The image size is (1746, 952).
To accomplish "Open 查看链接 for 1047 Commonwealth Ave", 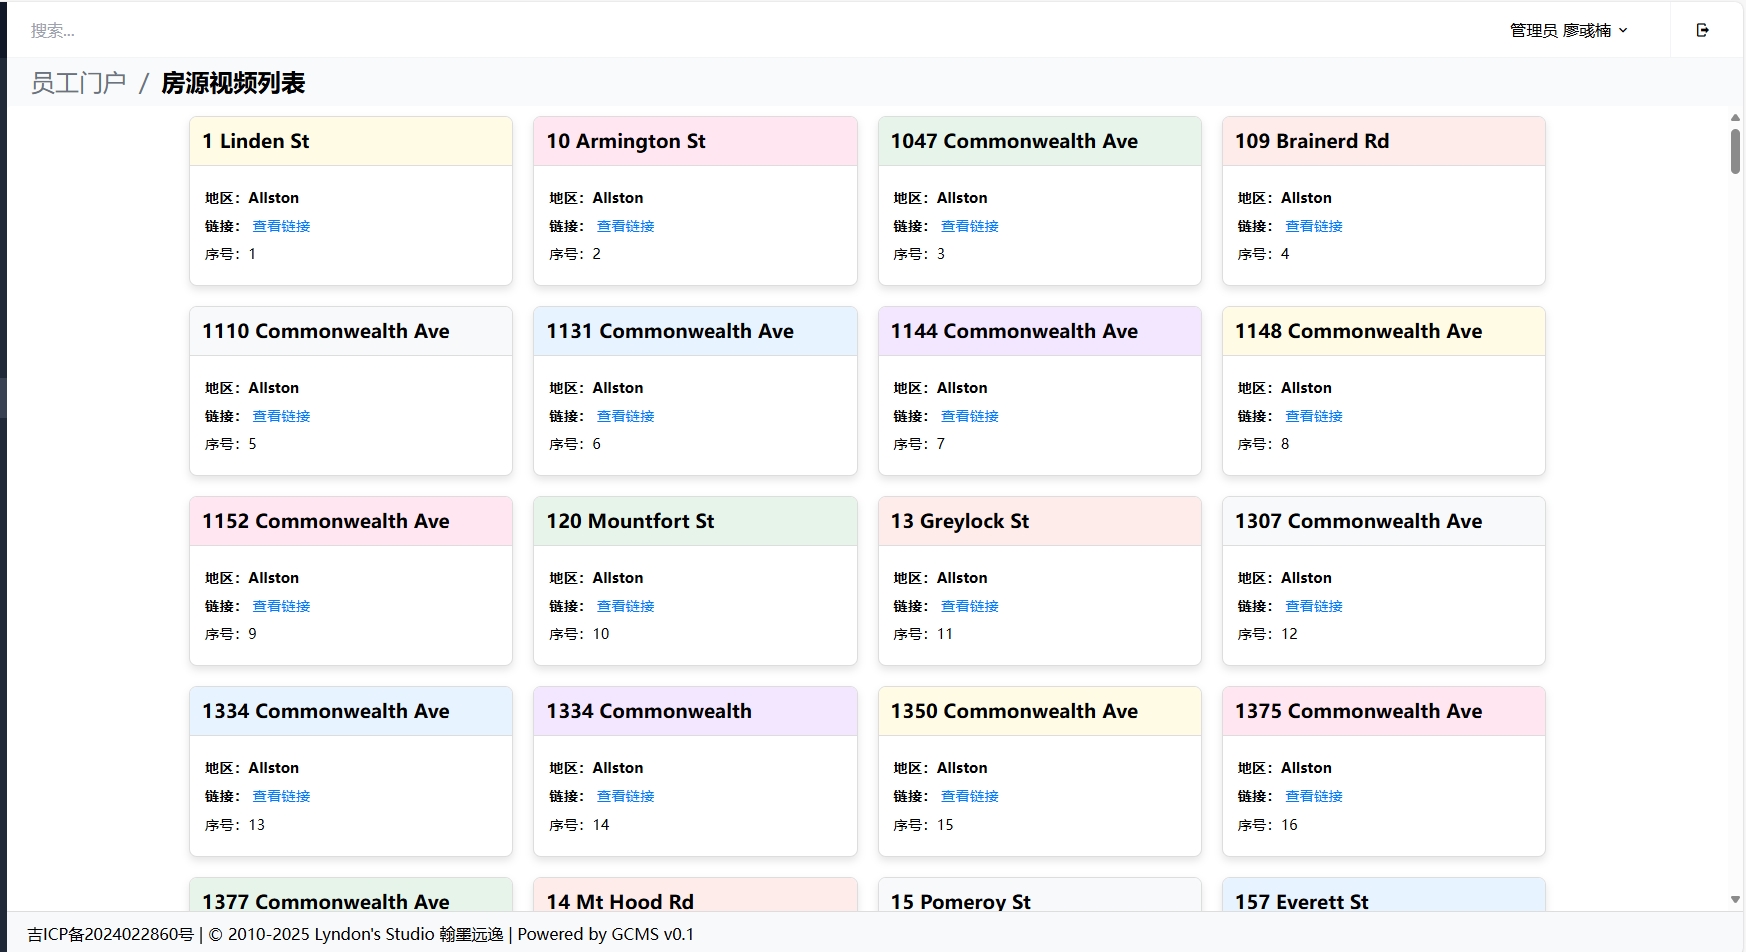I will click(969, 226).
